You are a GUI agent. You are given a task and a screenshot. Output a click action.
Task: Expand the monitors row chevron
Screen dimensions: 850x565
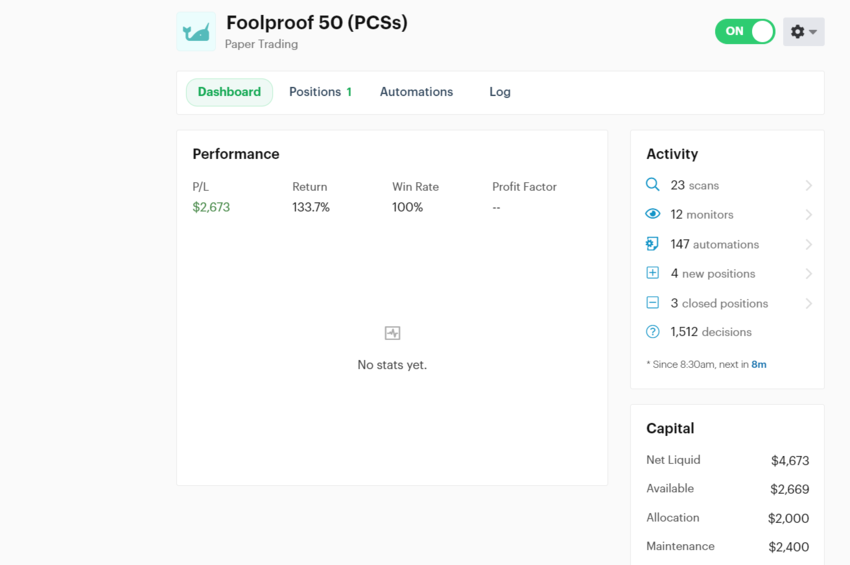pos(808,214)
